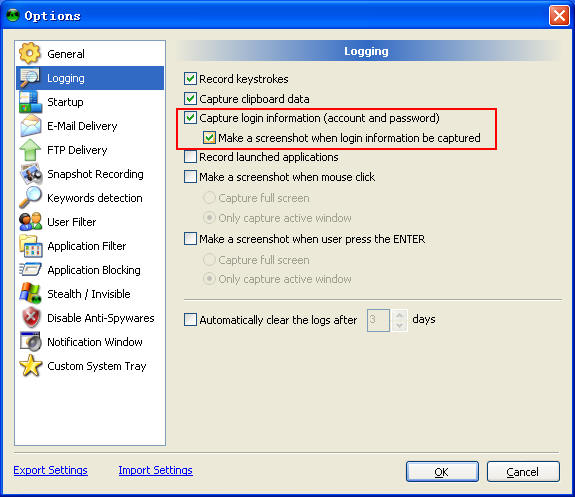
Task: Open the Disable Anti-Spywares shield icon
Action: (x=31, y=318)
